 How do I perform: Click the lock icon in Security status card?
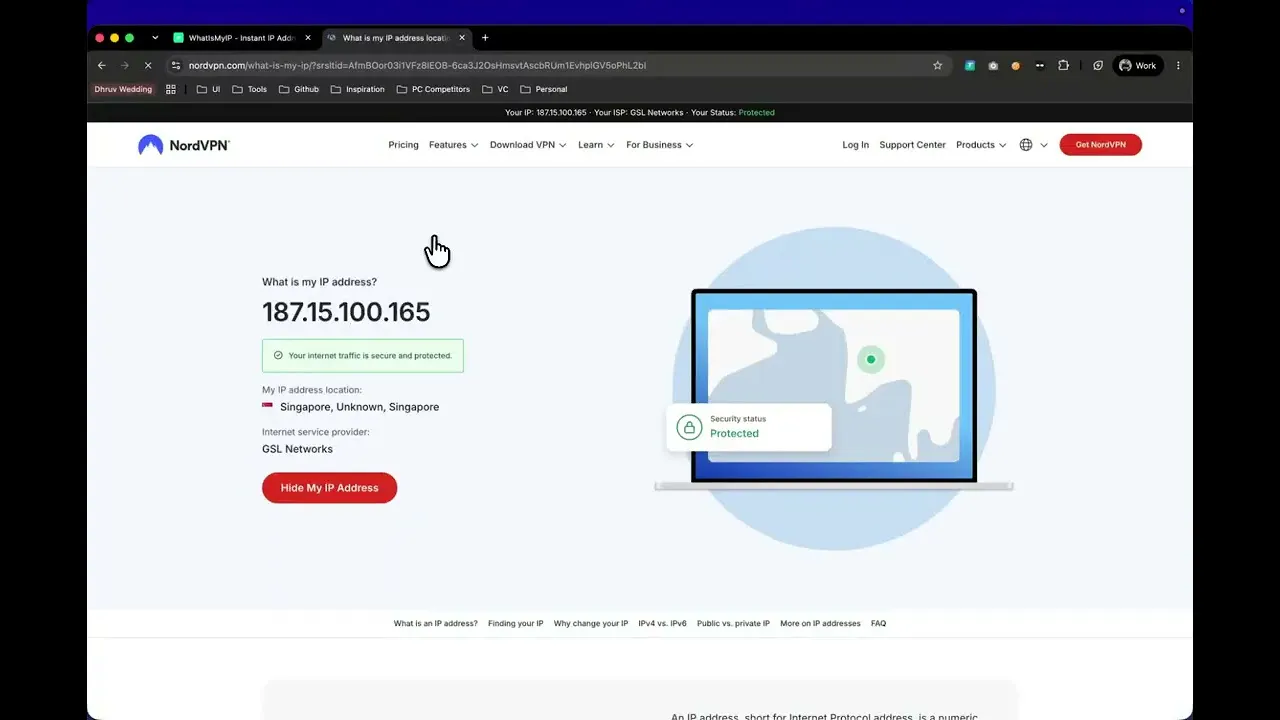click(x=689, y=427)
